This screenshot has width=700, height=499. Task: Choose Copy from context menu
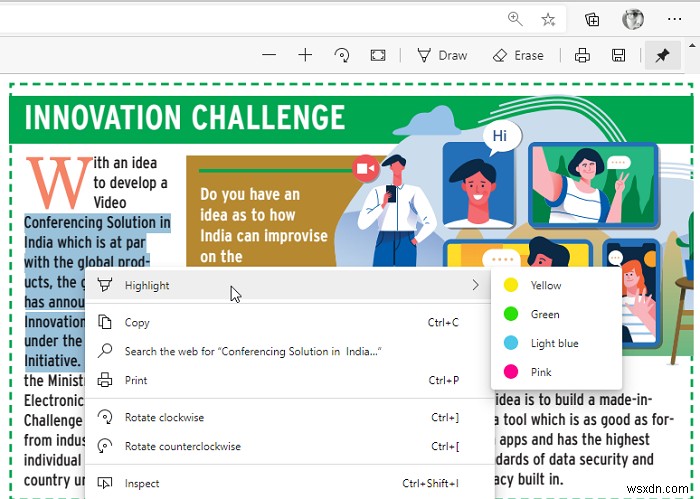pos(288,322)
